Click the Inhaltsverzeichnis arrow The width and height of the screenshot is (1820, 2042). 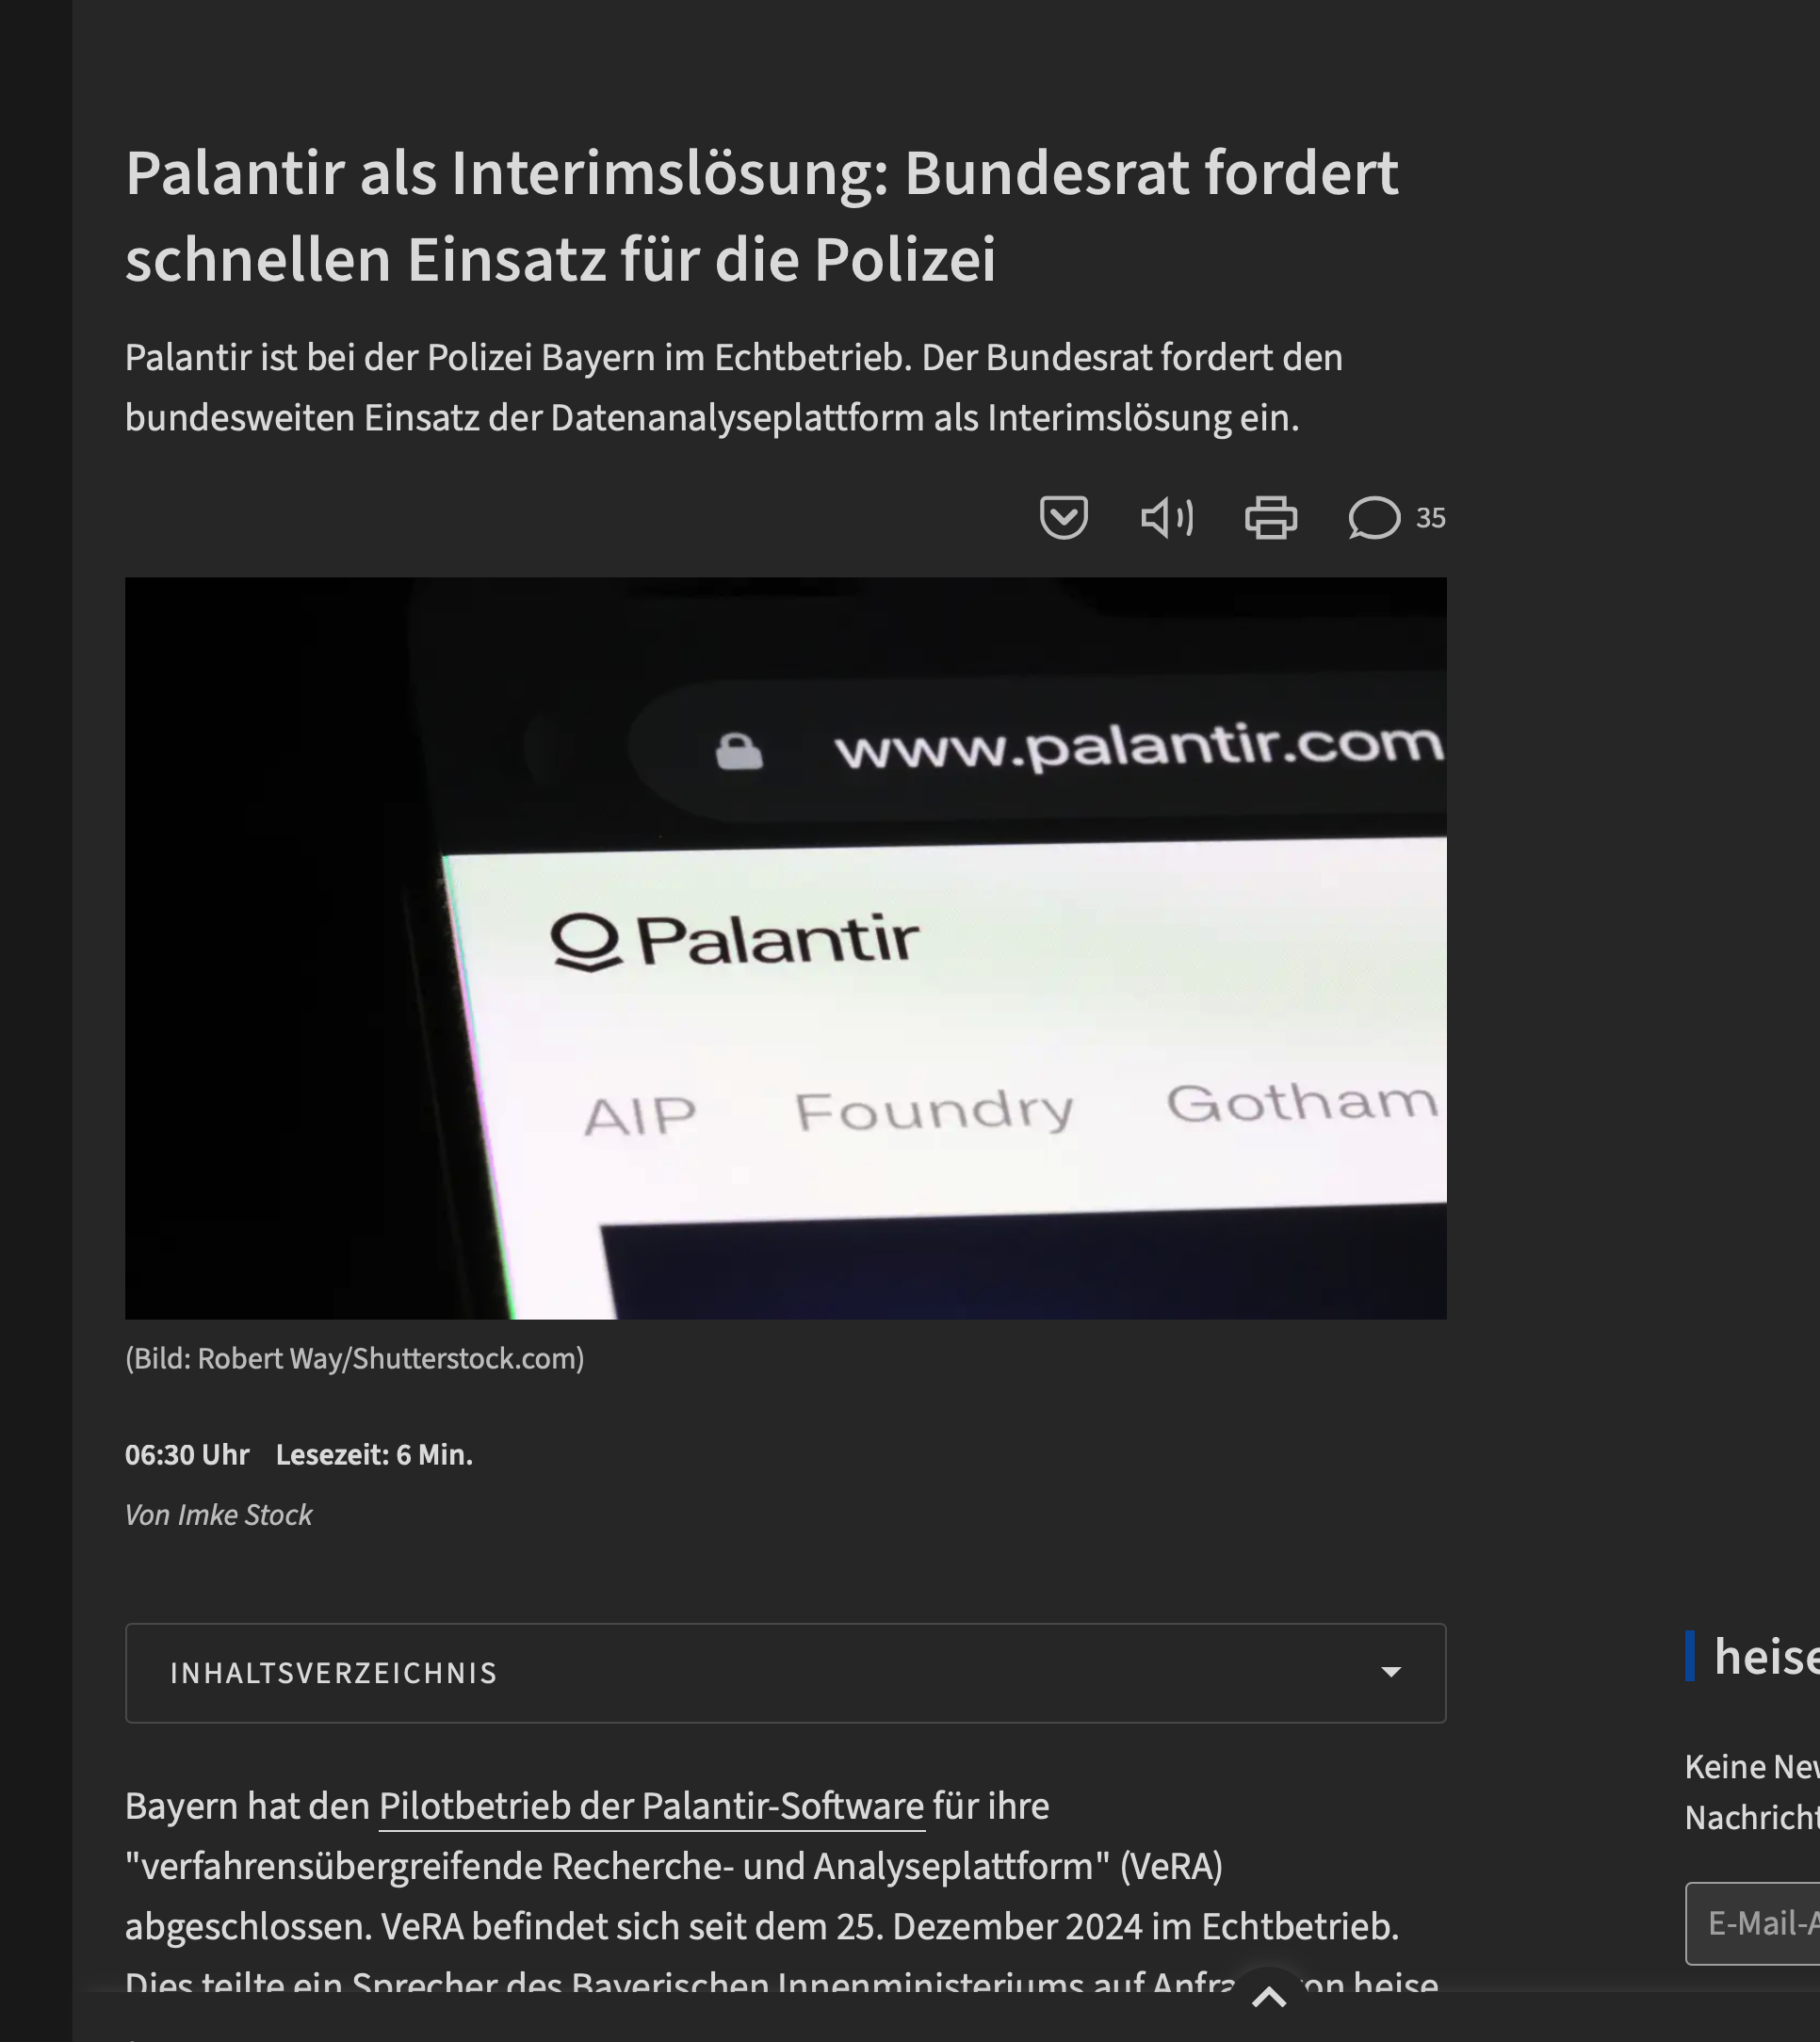coord(1390,1672)
